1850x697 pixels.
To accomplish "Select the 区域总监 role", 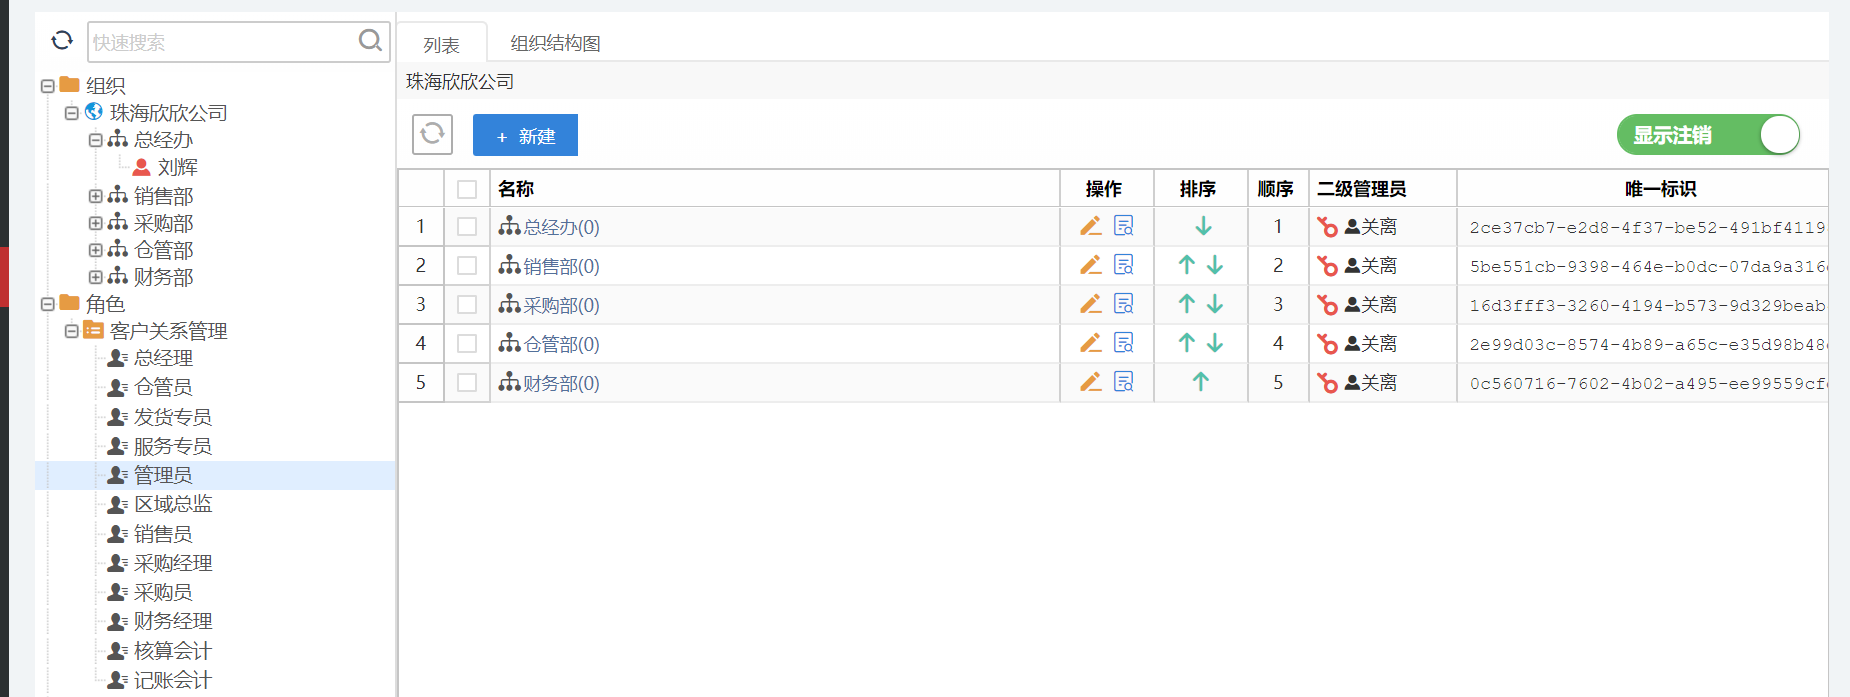I will pyautogui.click(x=173, y=504).
